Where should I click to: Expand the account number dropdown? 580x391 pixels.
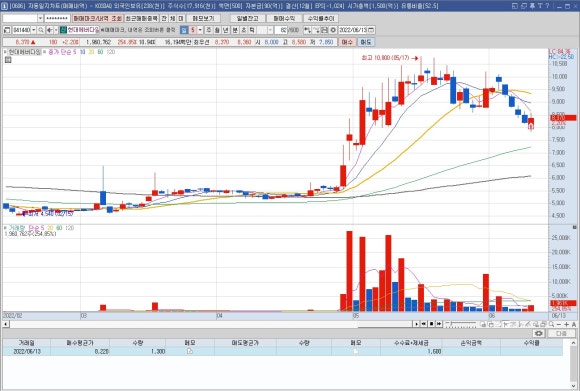coord(40,18)
